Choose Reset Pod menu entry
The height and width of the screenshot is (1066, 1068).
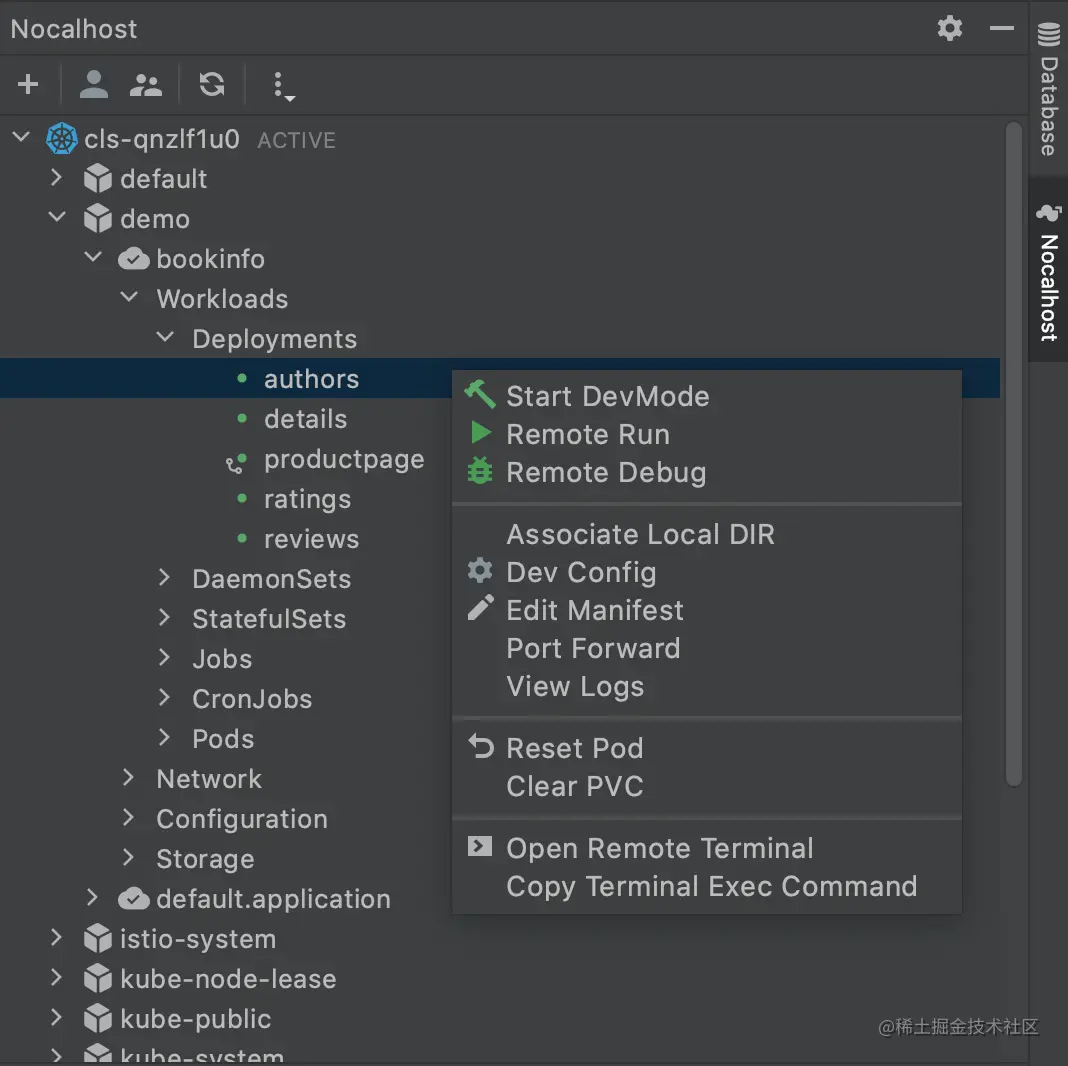point(706,749)
